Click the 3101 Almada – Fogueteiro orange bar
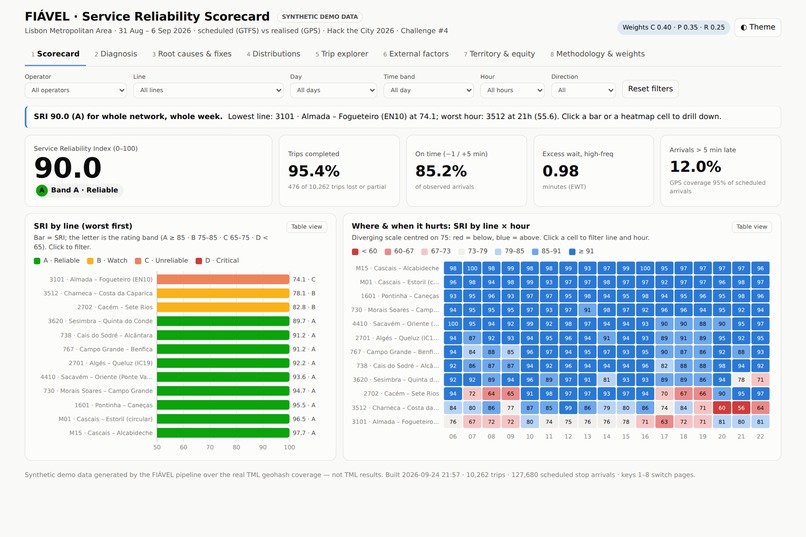The height and width of the screenshot is (537, 806). tap(223, 279)
